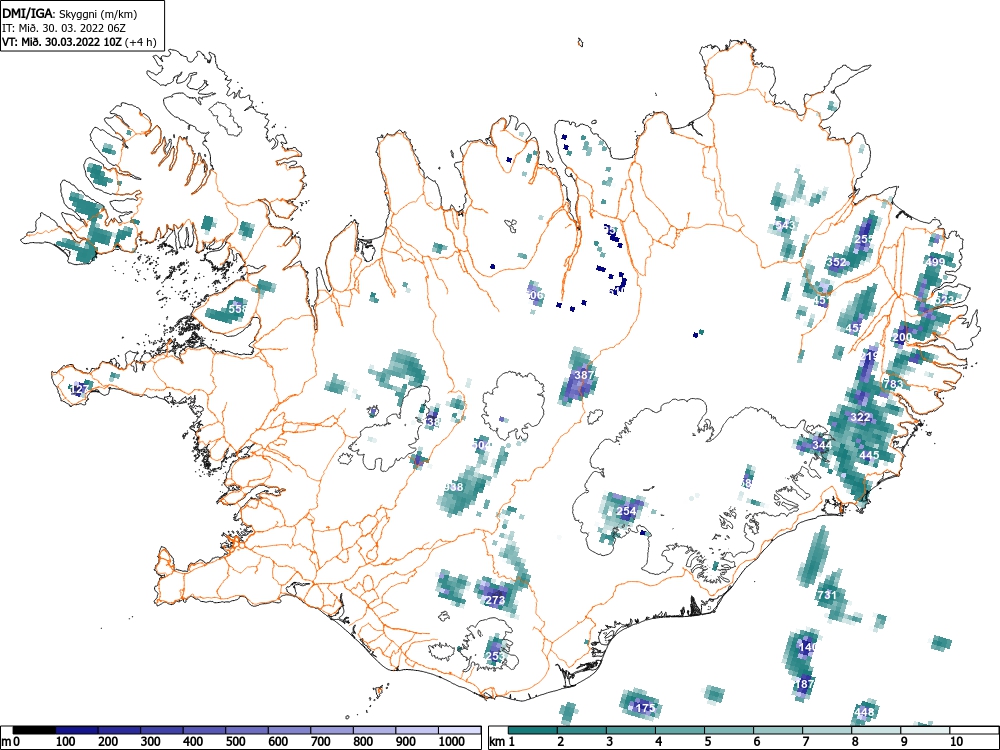Click the 543 visibility value in the northeast

coord(786,225)
